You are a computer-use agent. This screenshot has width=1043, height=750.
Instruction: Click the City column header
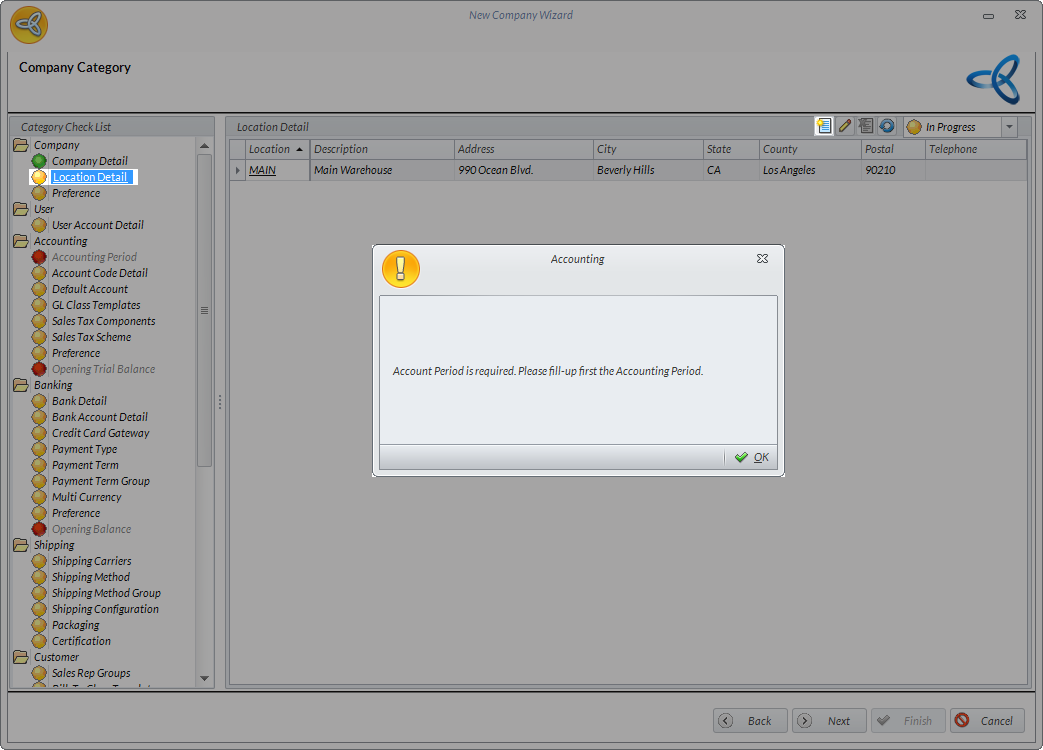[x=648, y=149]
